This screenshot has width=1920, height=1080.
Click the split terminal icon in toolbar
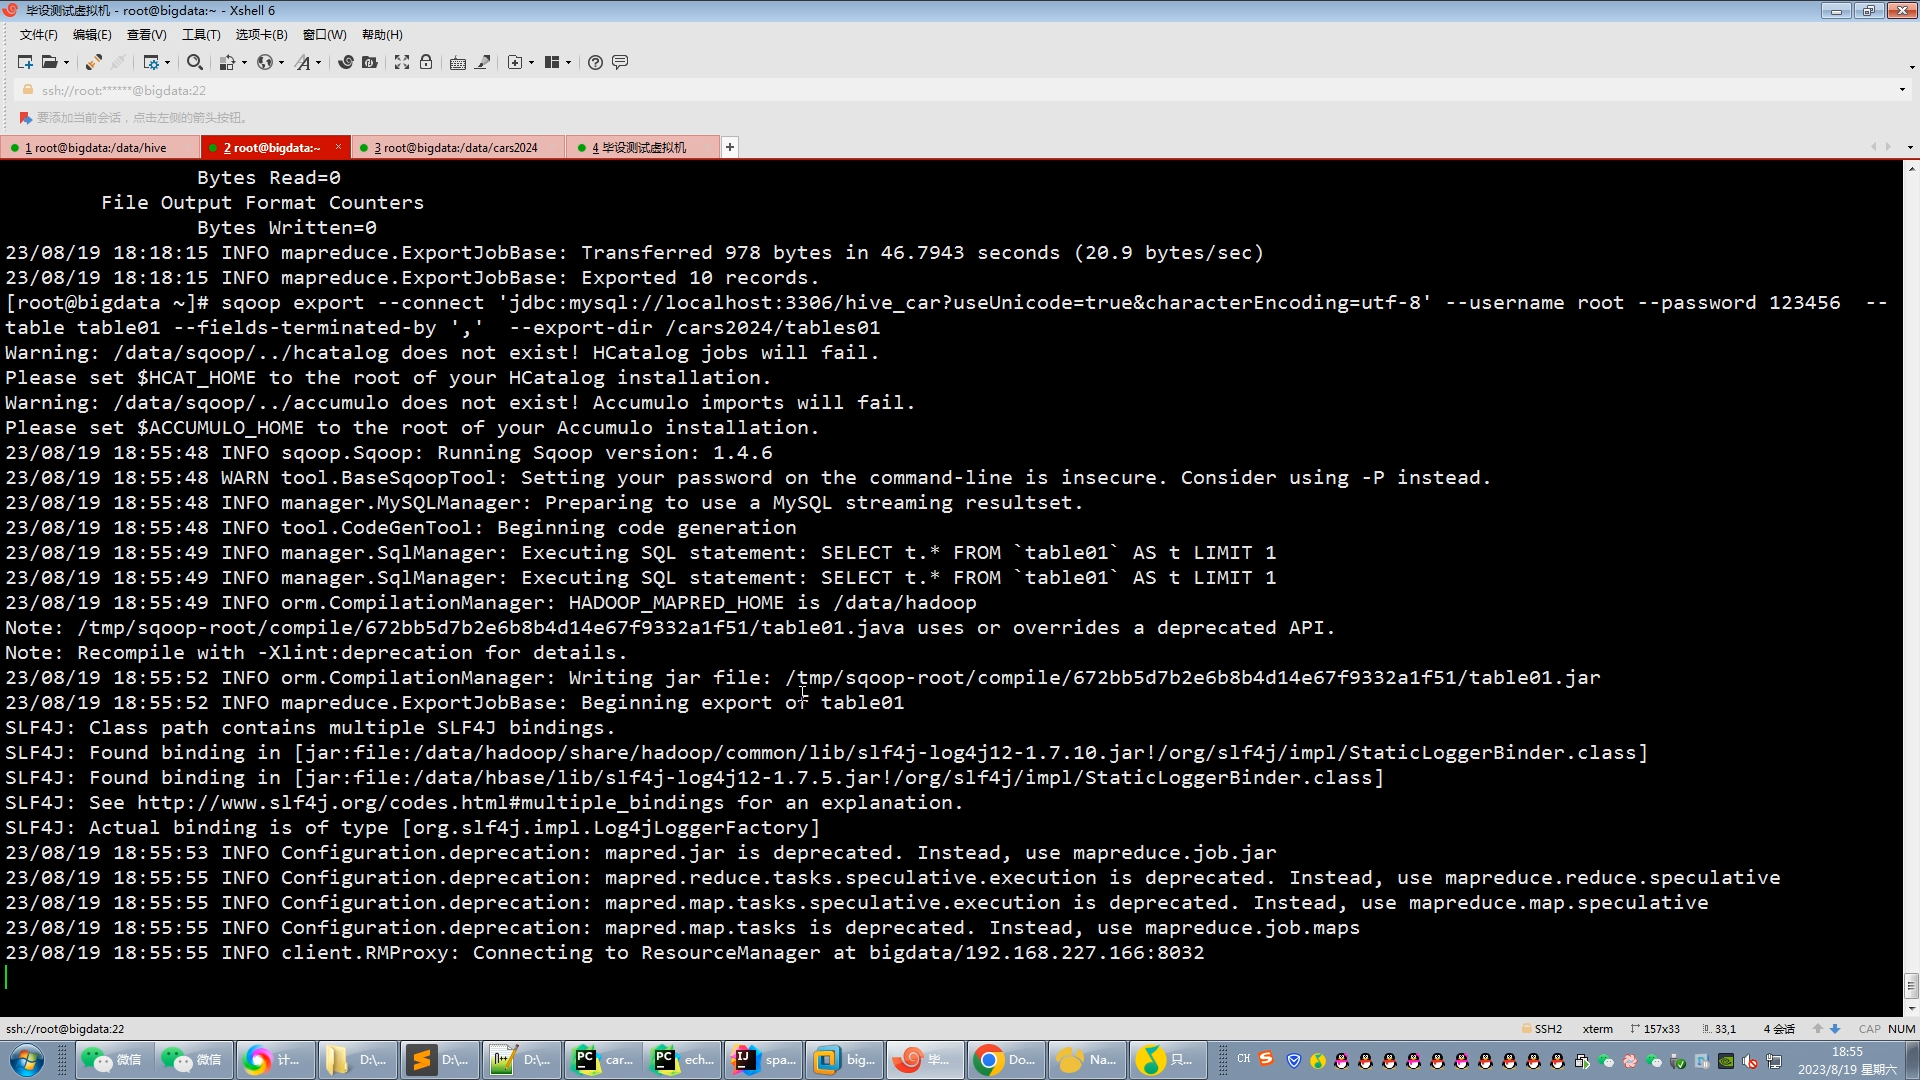(x=554, y=62)
